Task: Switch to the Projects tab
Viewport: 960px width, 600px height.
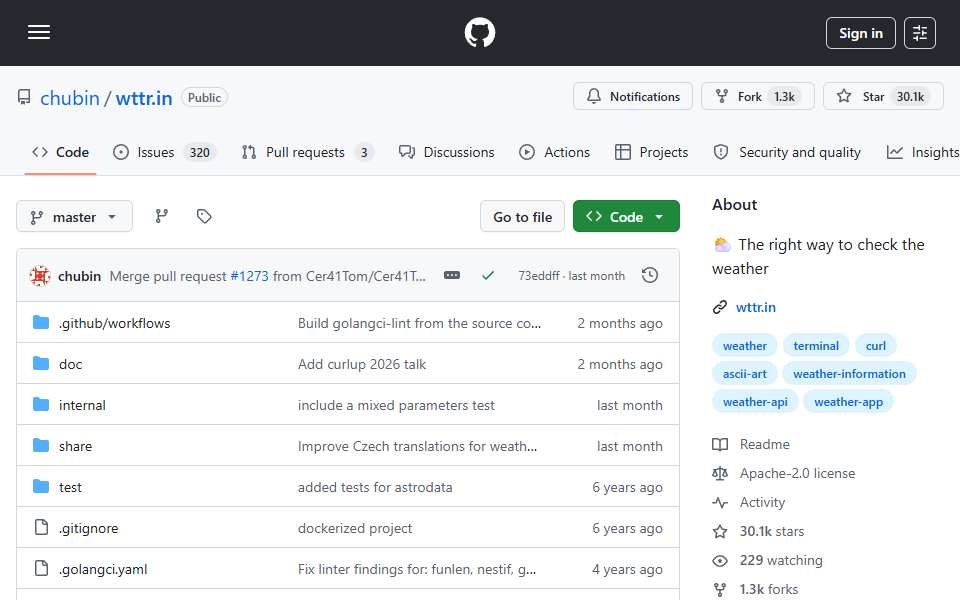Action: pyautogui.click(x=651, y=152)
